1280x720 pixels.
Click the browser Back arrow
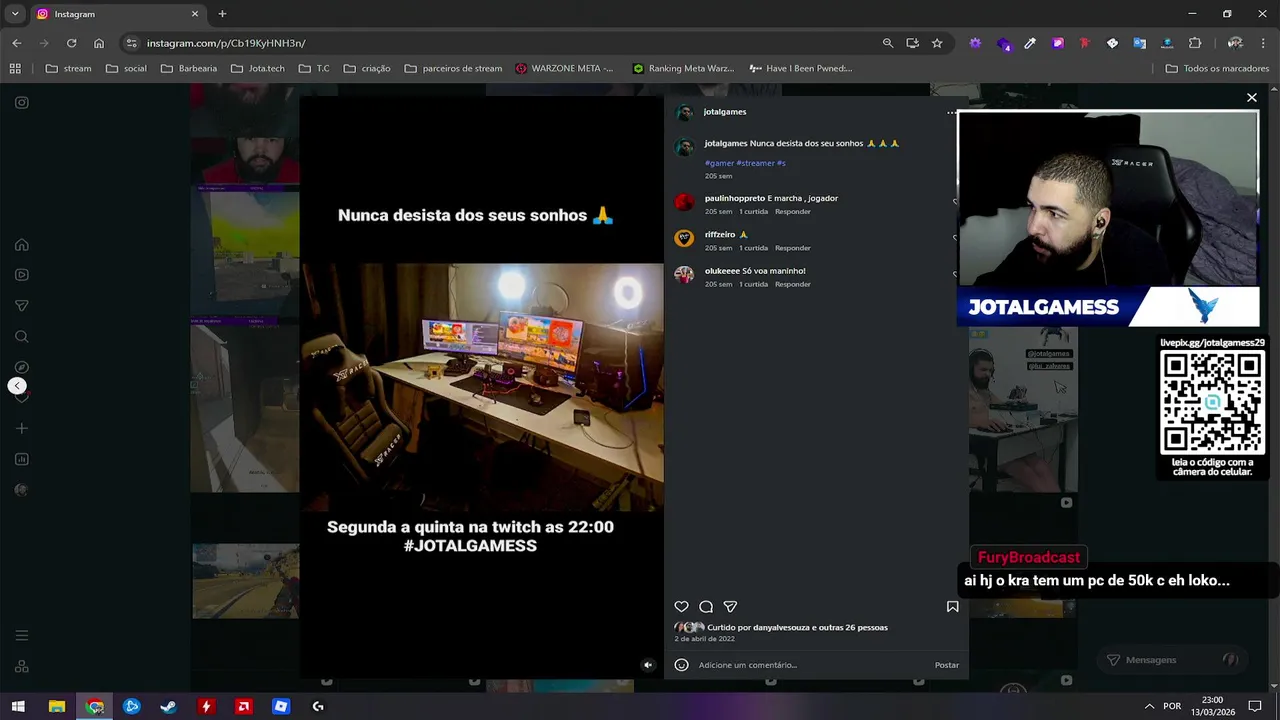tap(17, 43)
